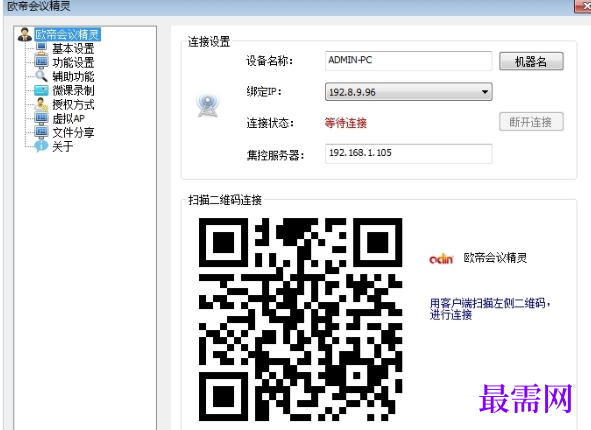591x430 pixels.
Task: Click the odin logo icon
Action: [x=441, y=259]
